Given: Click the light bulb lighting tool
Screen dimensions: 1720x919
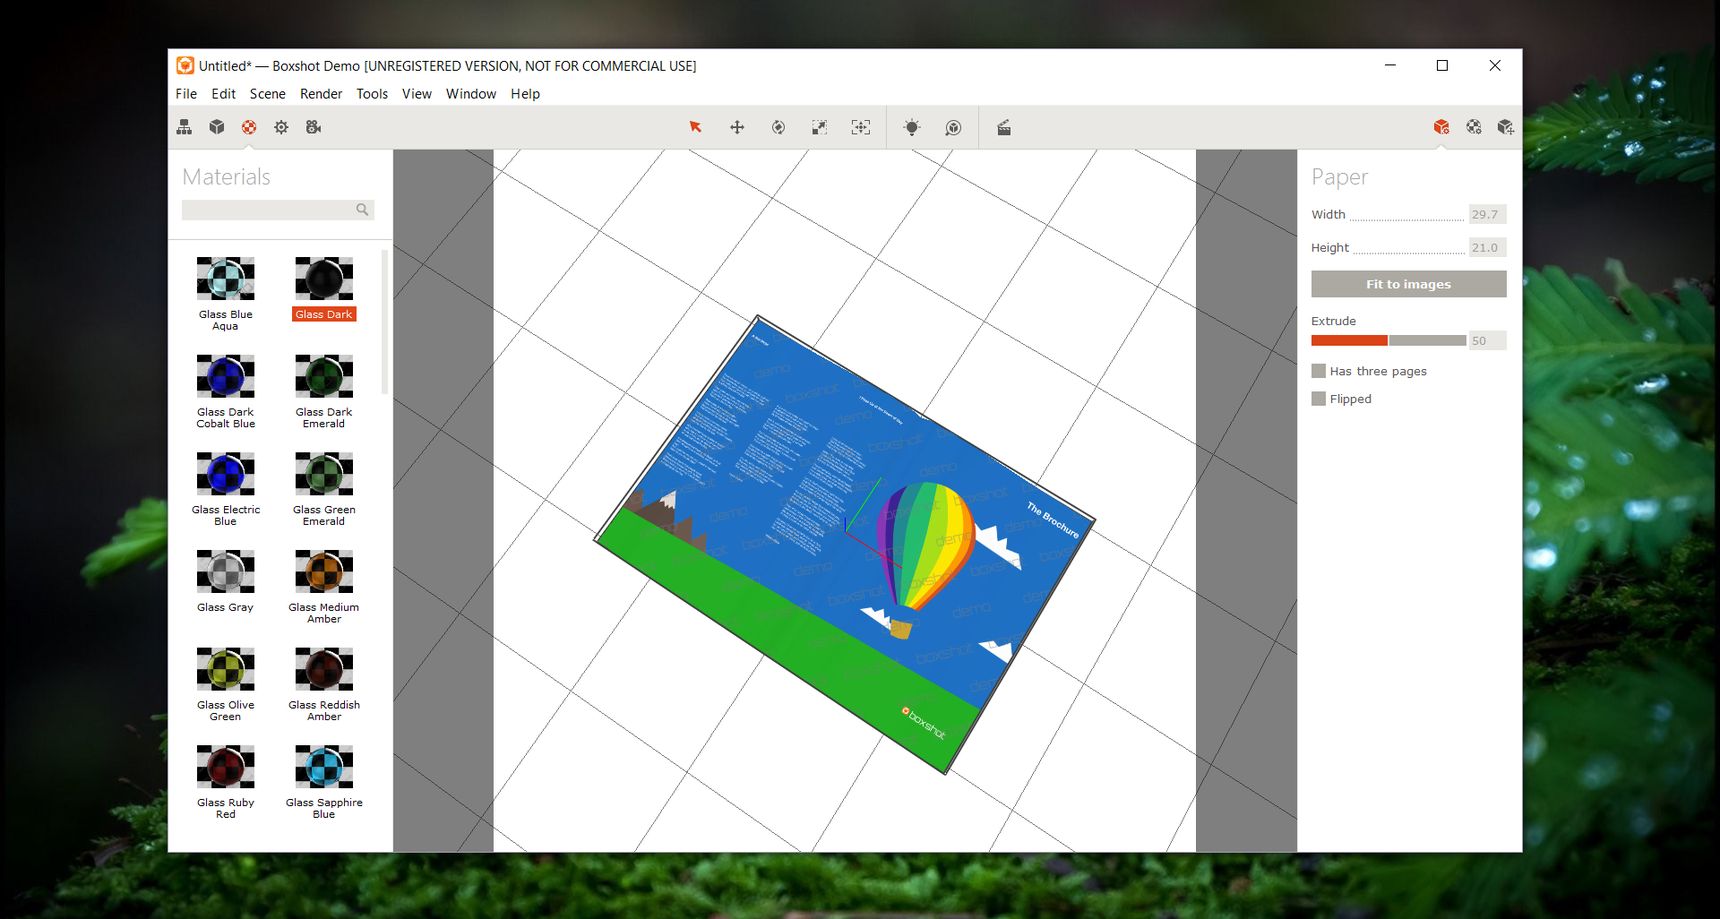Looking at the screenshot, I should [x=911, y=127].
